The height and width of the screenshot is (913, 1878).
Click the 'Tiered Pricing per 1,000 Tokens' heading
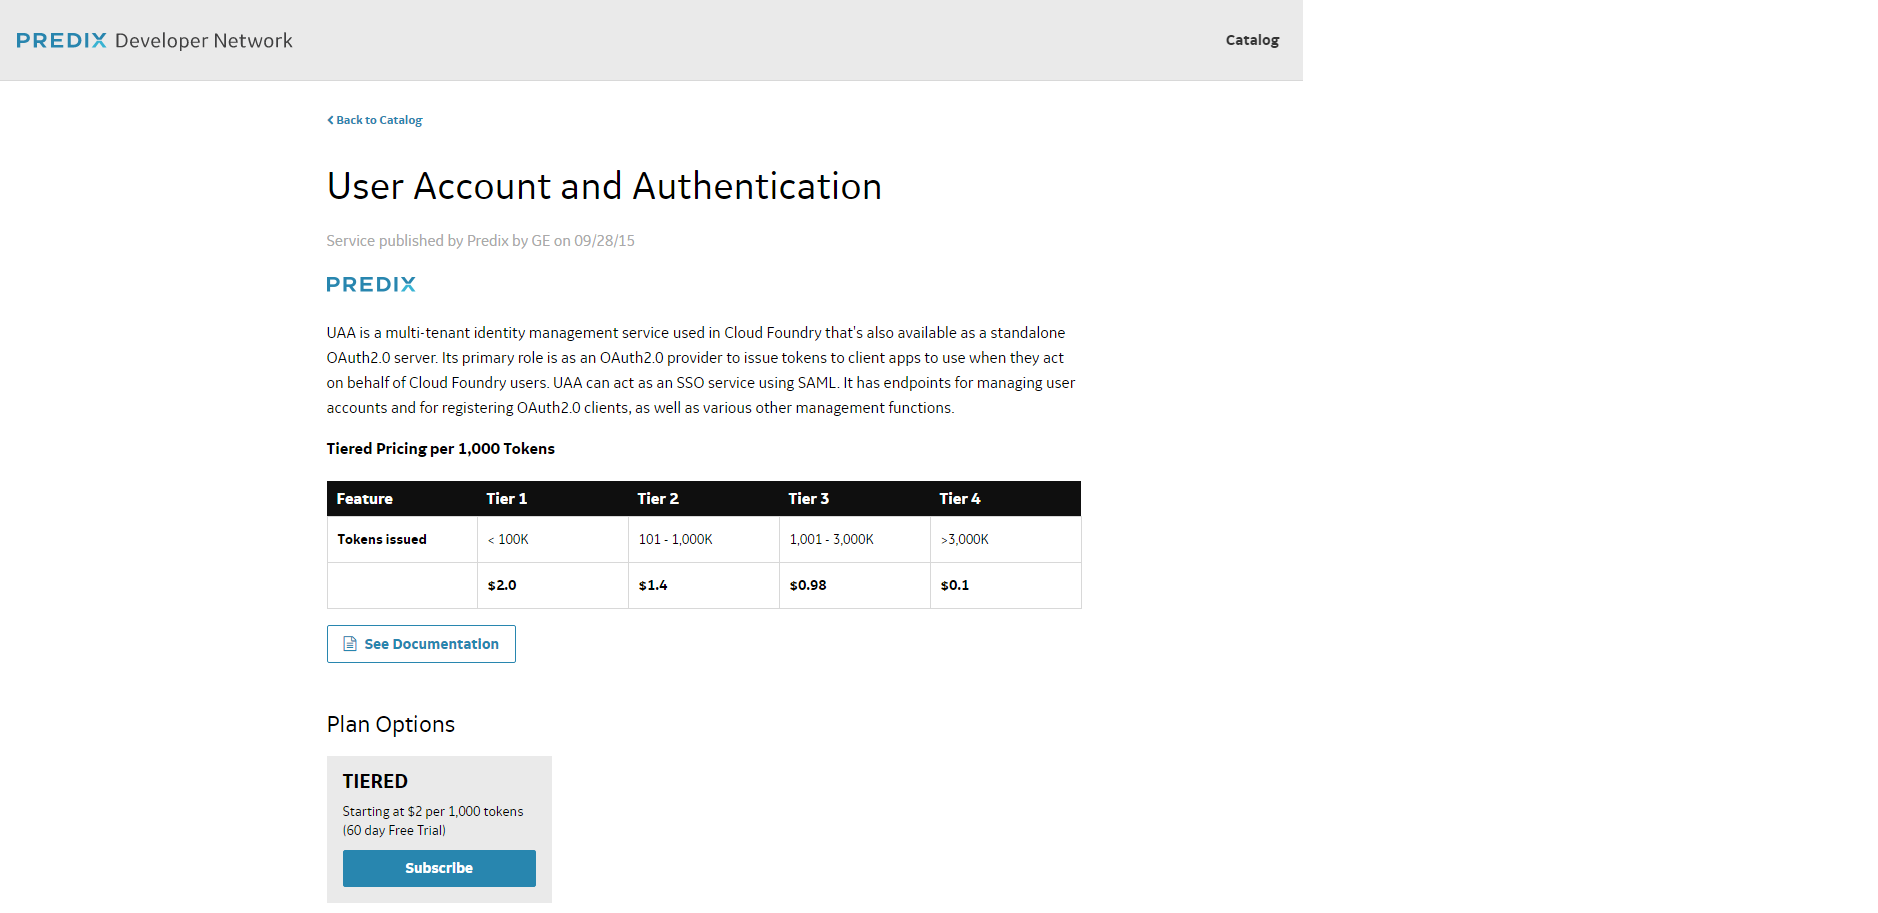pos(440,449)
